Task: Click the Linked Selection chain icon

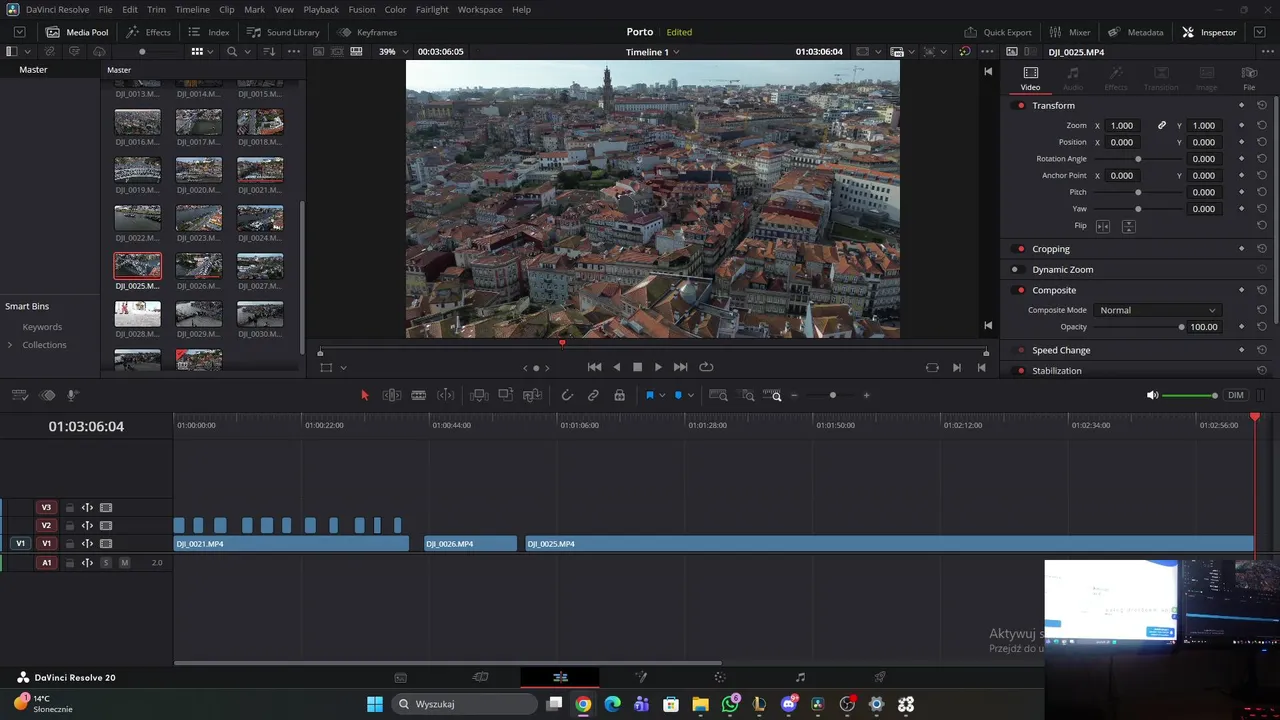Action: point(593,395)
